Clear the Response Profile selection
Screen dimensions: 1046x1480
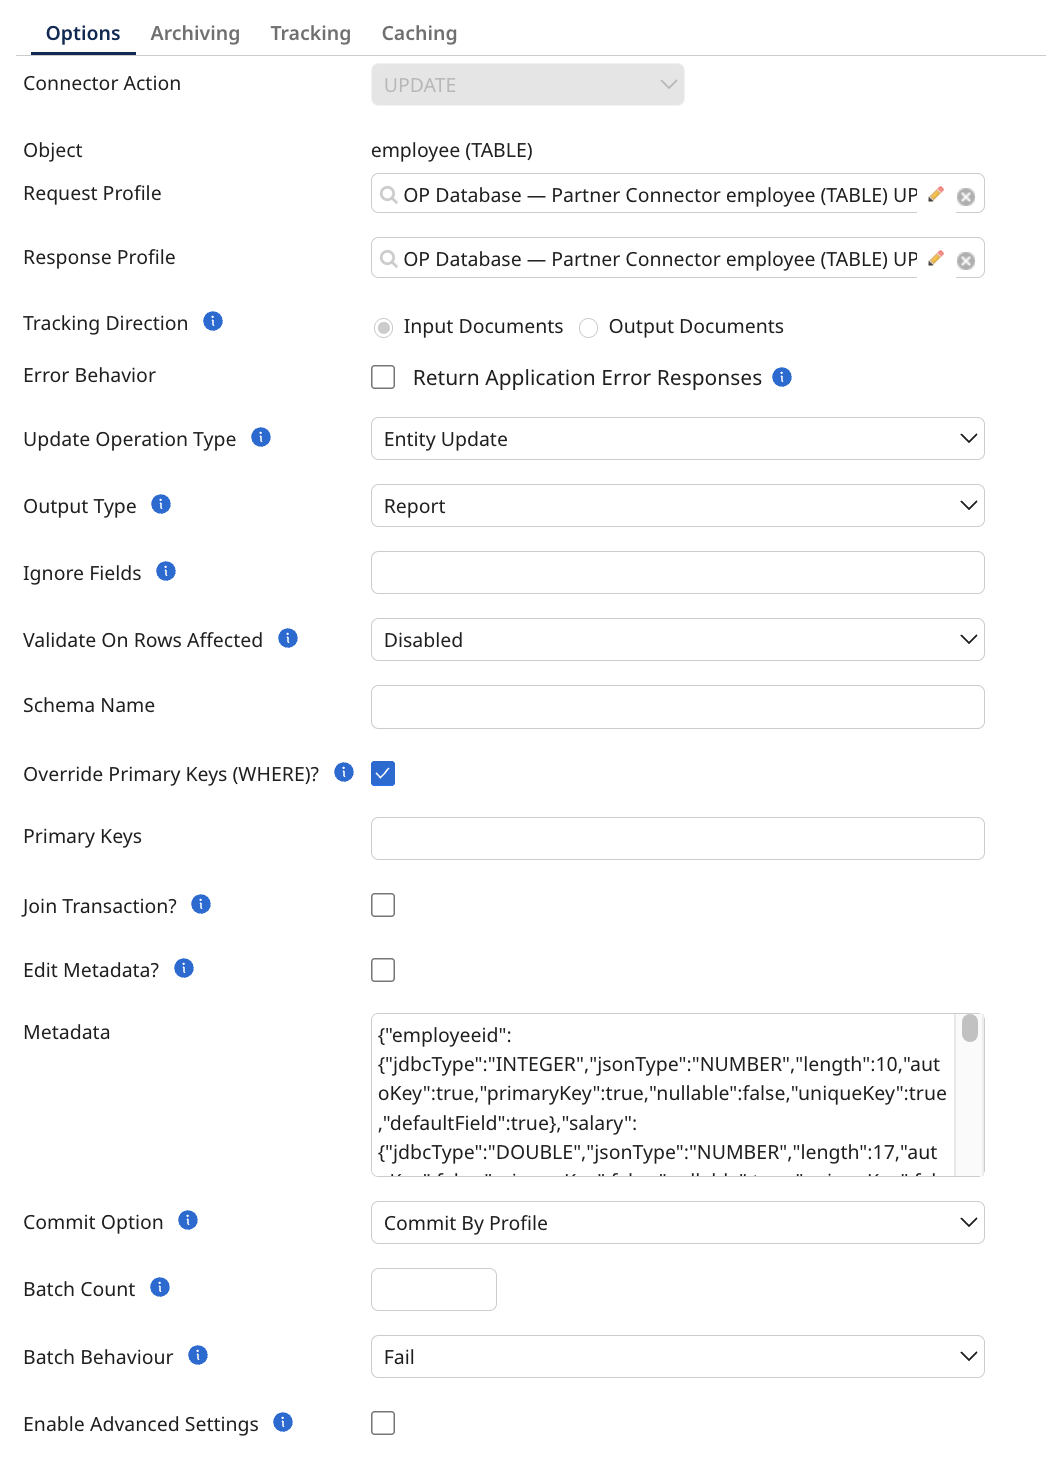tap(966, 260)
